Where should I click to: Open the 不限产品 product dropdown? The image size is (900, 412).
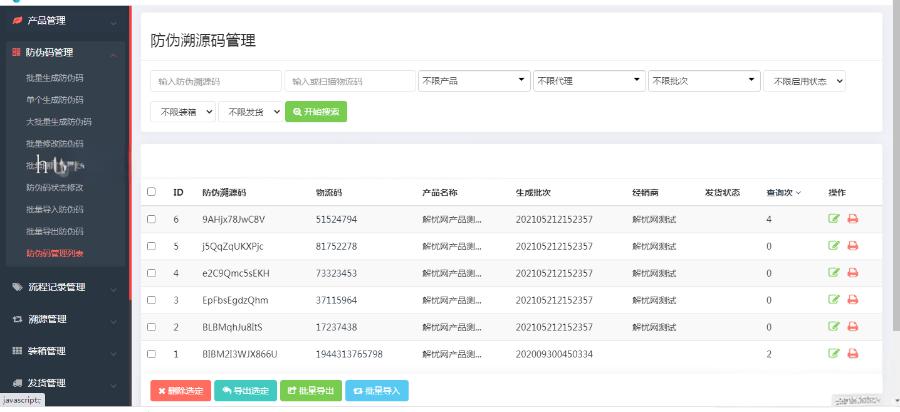[x=474, y=81]
